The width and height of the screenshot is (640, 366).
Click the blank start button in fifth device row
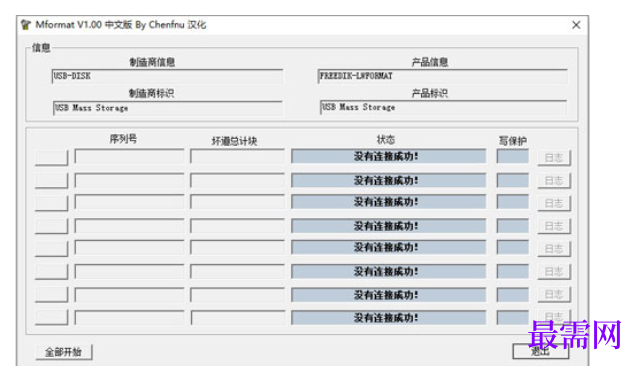click(x=51, y=248)
